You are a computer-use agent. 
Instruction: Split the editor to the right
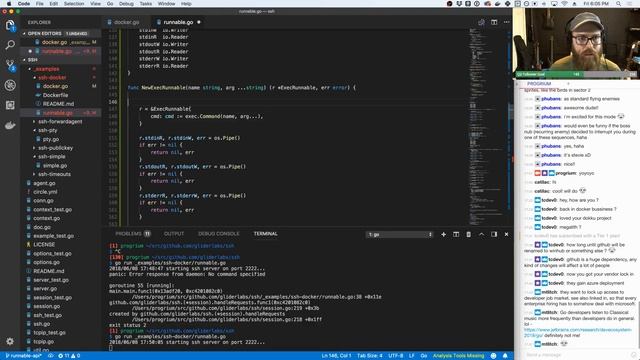(x=494, y=22)
